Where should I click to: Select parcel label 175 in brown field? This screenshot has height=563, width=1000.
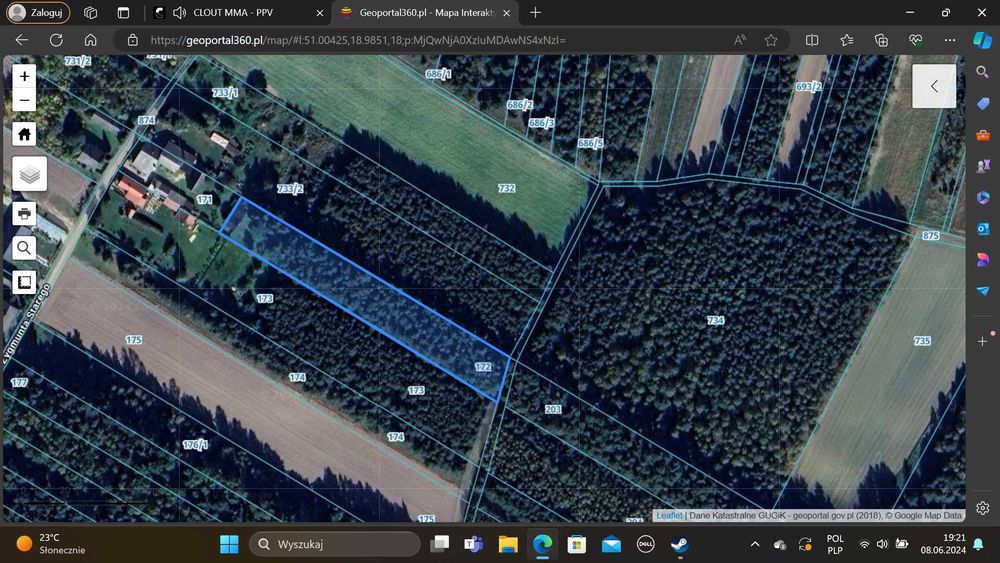tap(133, 340)
